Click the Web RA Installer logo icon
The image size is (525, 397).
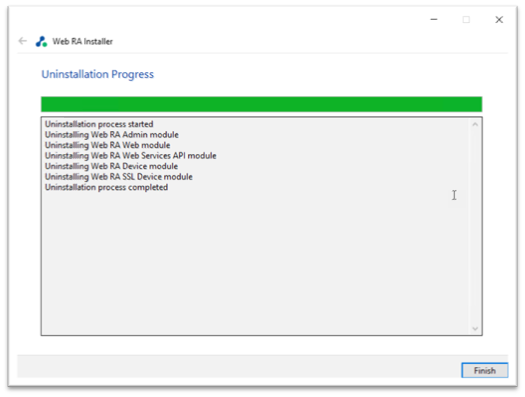41,42
